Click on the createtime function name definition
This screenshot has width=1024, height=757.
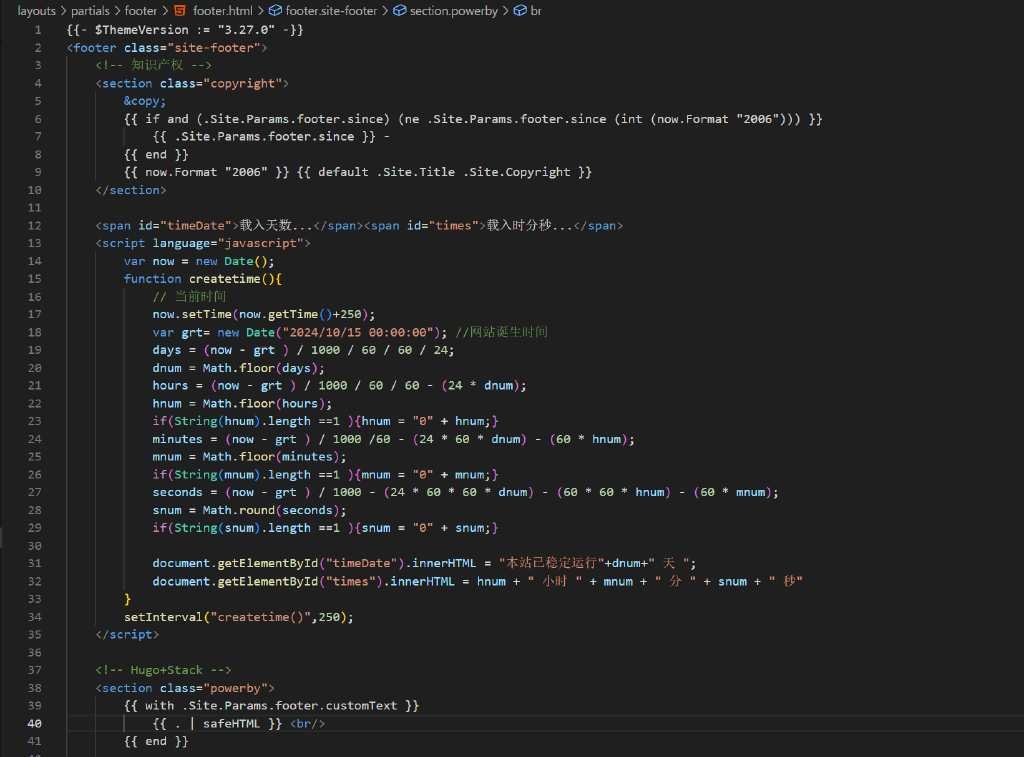click(221, 279)
